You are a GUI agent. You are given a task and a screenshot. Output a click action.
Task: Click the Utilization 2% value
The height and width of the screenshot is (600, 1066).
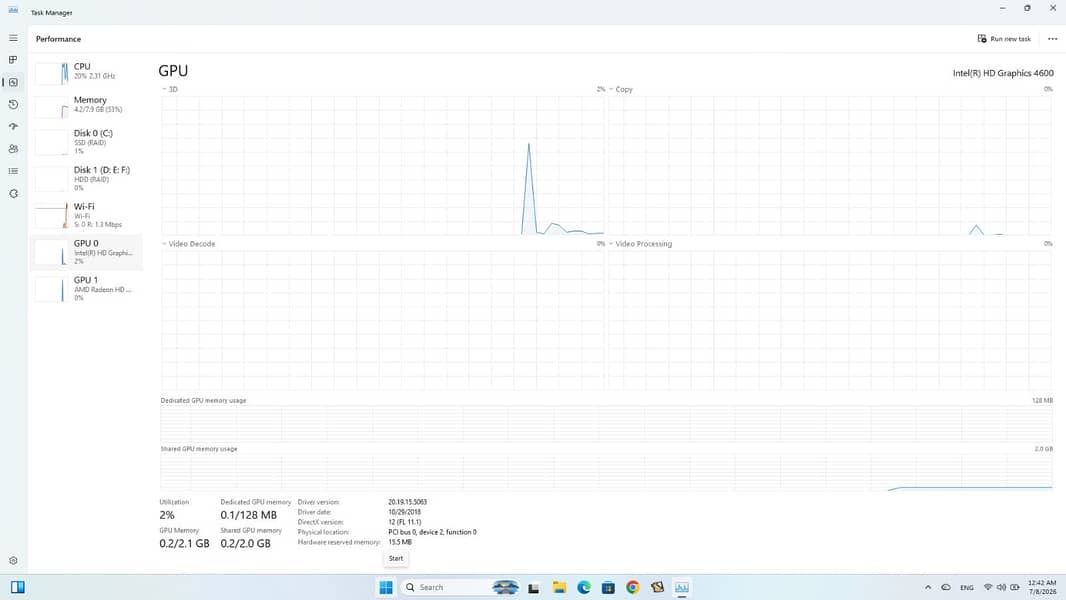click(x=167, y=515)
